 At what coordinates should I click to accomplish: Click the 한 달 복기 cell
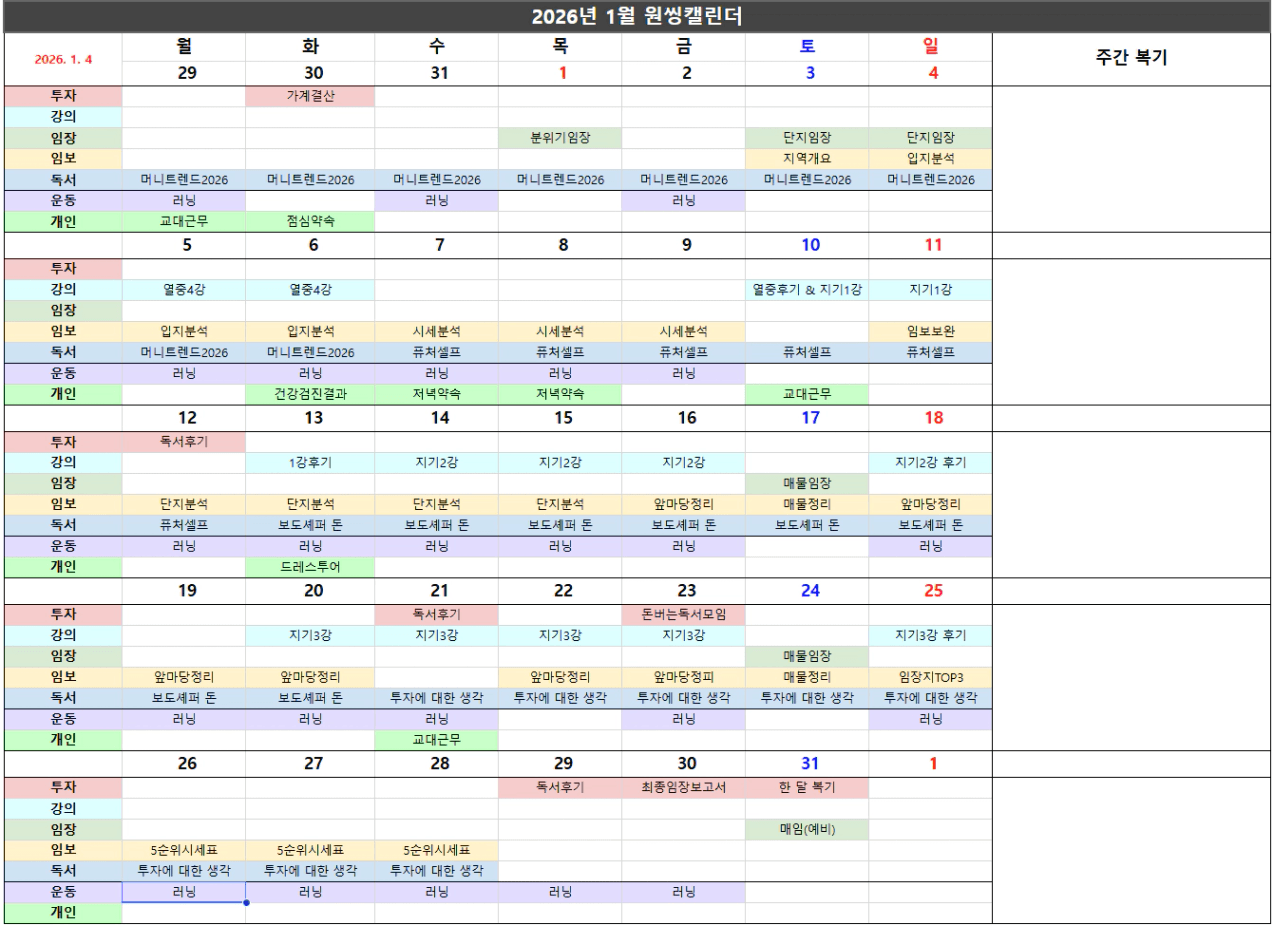point(806,787)
